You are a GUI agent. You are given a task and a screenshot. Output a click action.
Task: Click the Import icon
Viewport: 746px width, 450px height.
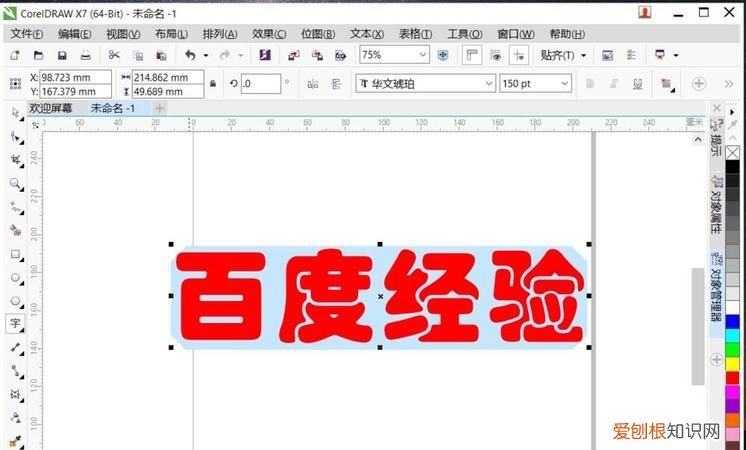pos(294,56)
